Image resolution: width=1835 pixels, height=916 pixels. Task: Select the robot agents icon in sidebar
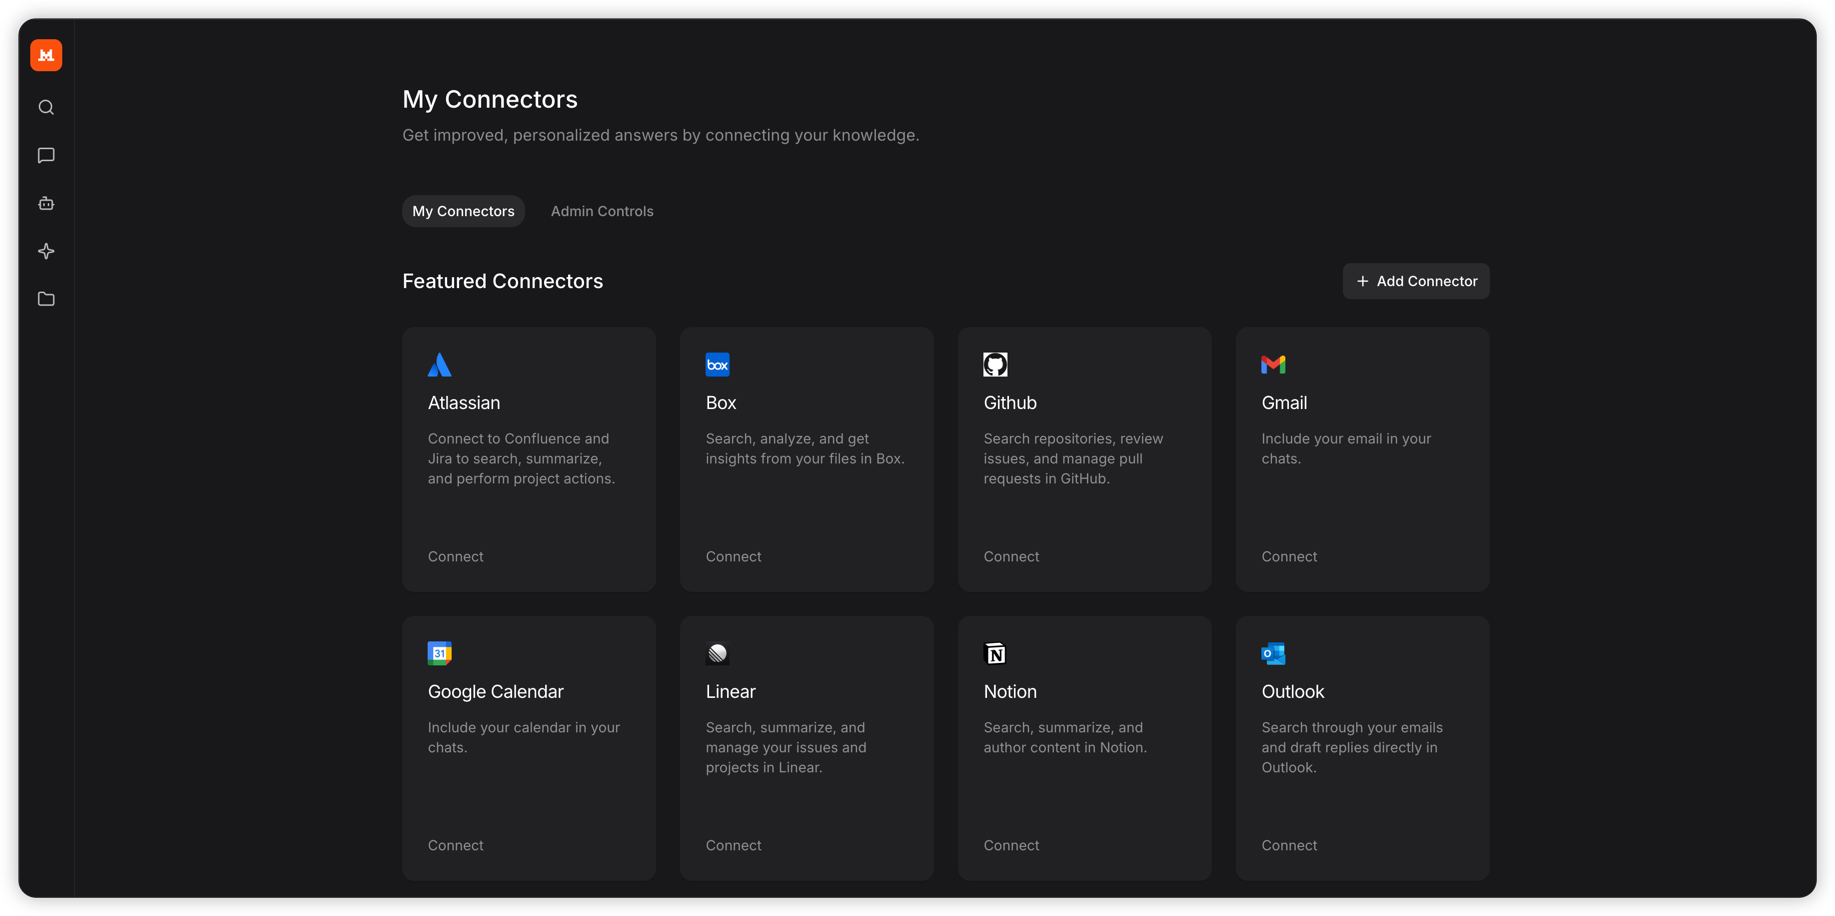(45, 203)
